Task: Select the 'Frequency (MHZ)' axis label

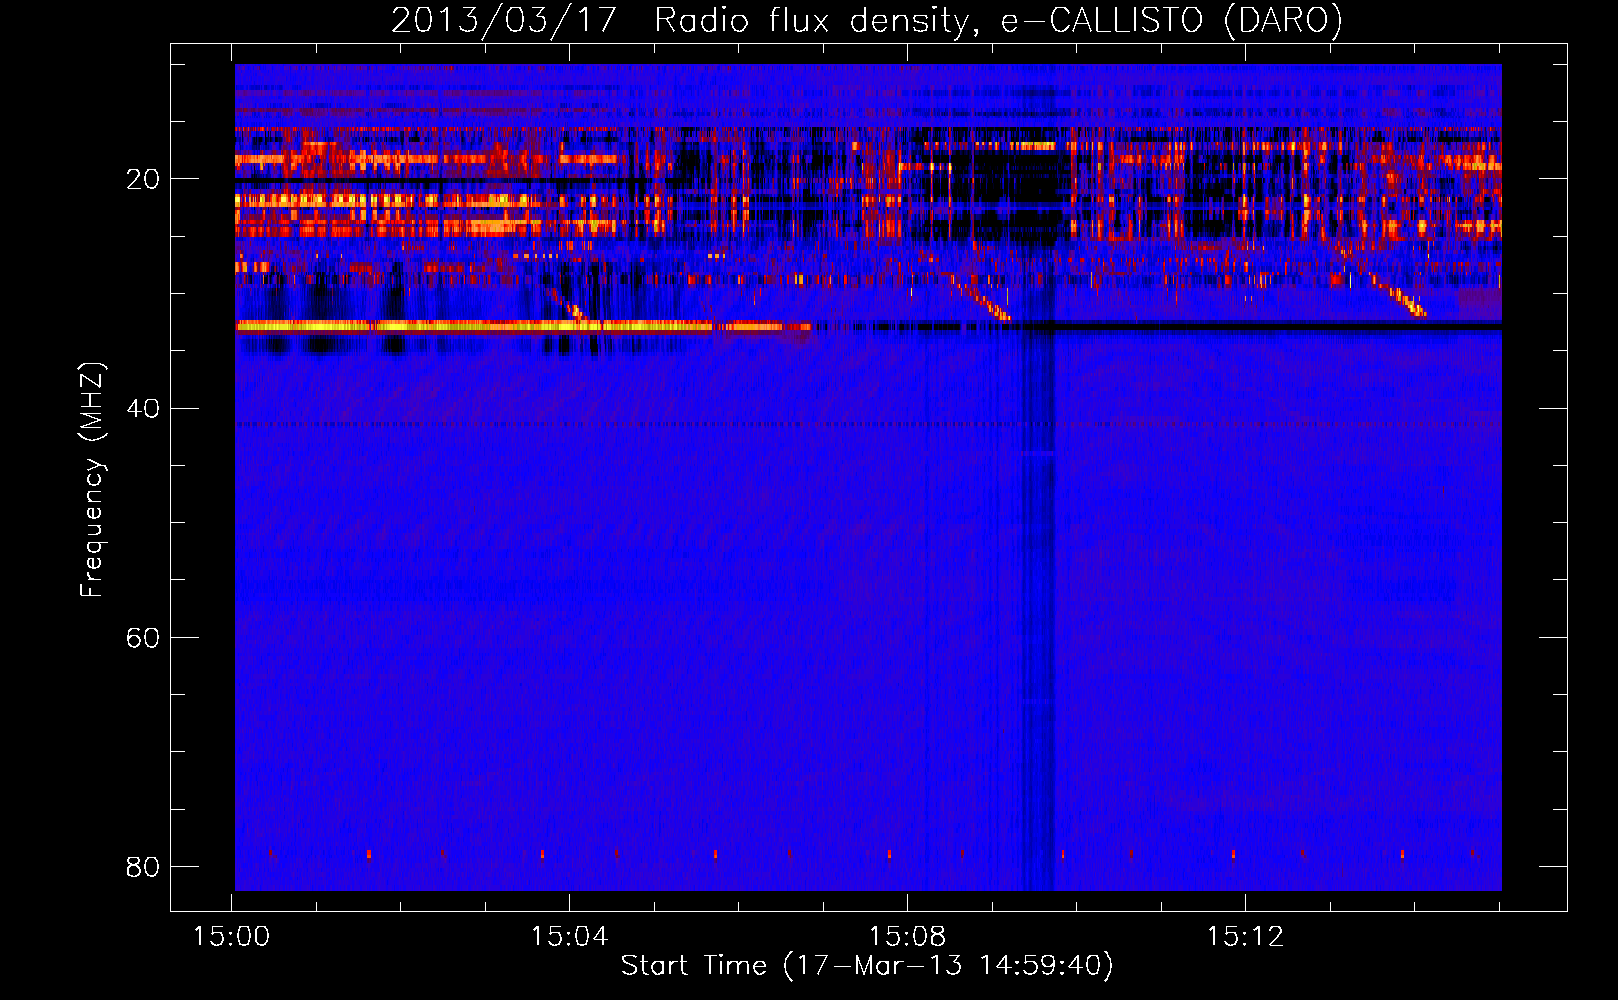Action: pos(91,480)
